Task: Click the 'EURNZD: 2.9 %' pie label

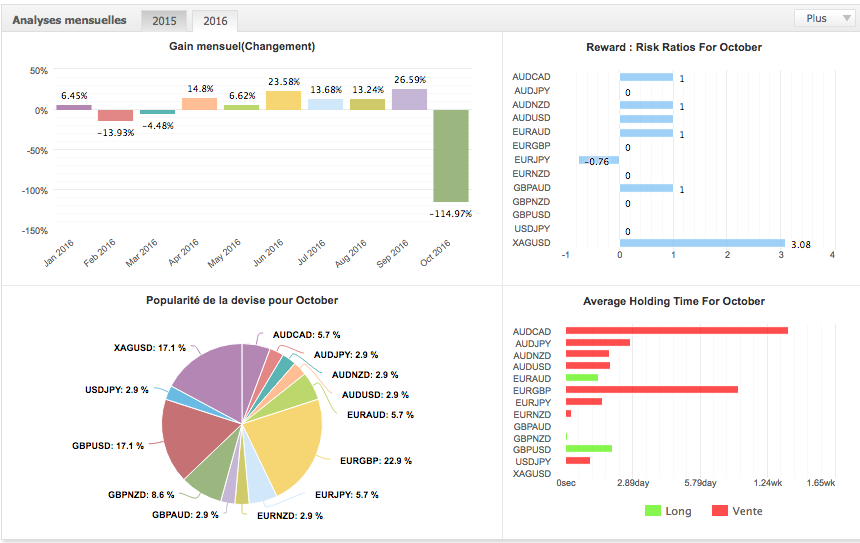Action: pyautogui.click(x=290, y=516)
